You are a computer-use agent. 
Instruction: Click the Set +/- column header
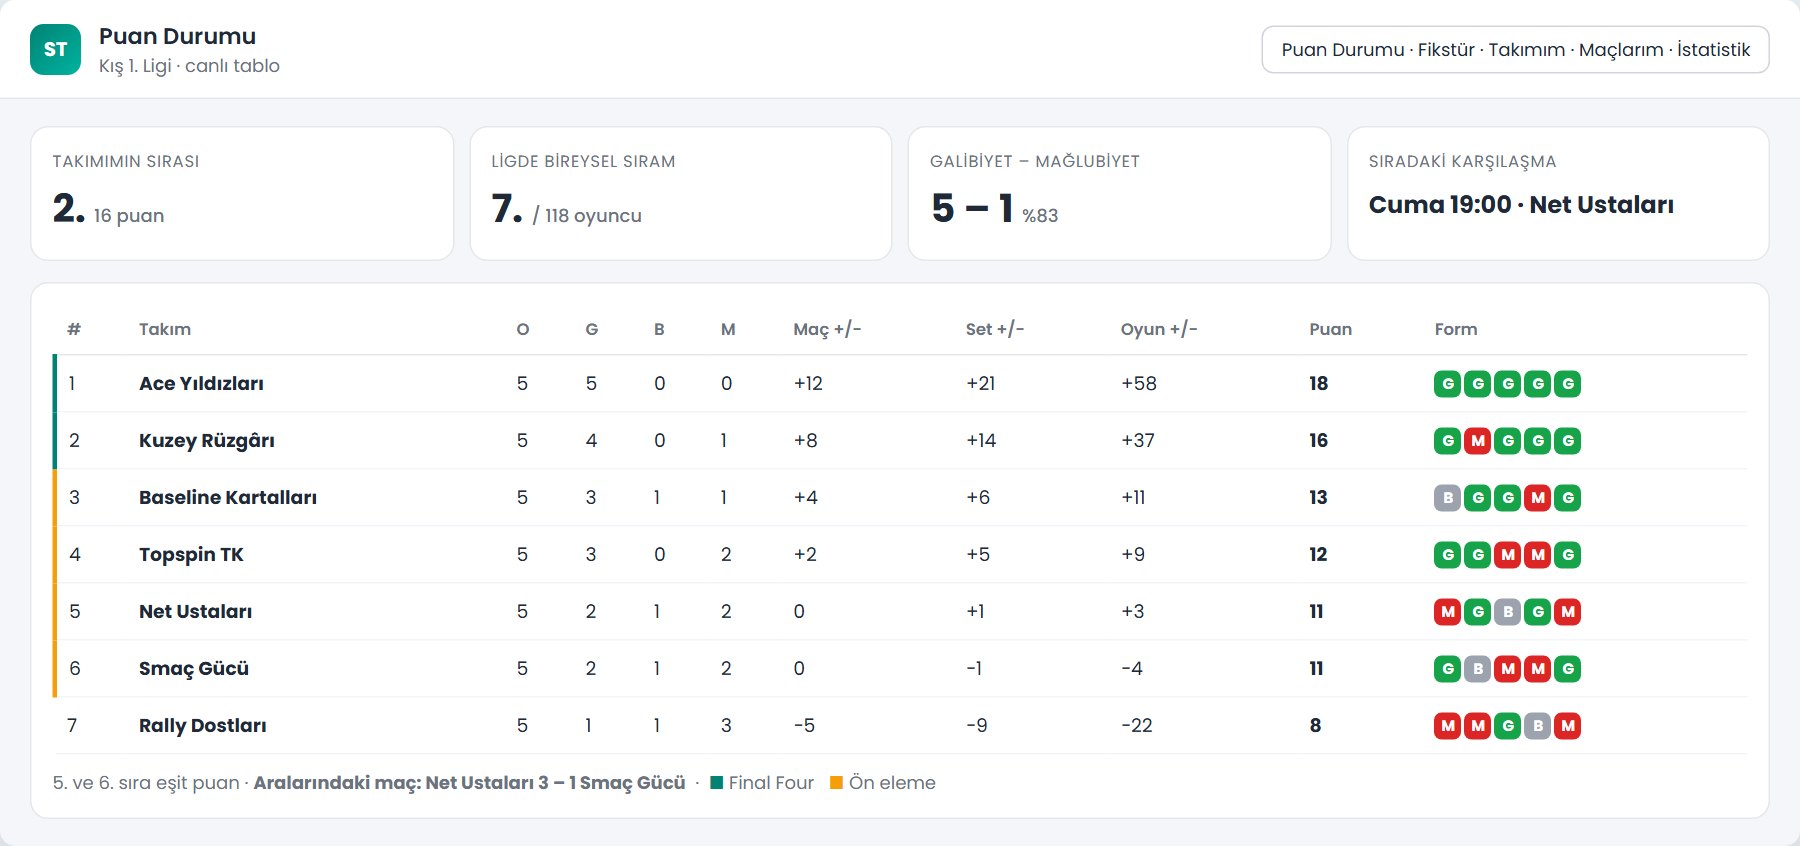[995, 329]
